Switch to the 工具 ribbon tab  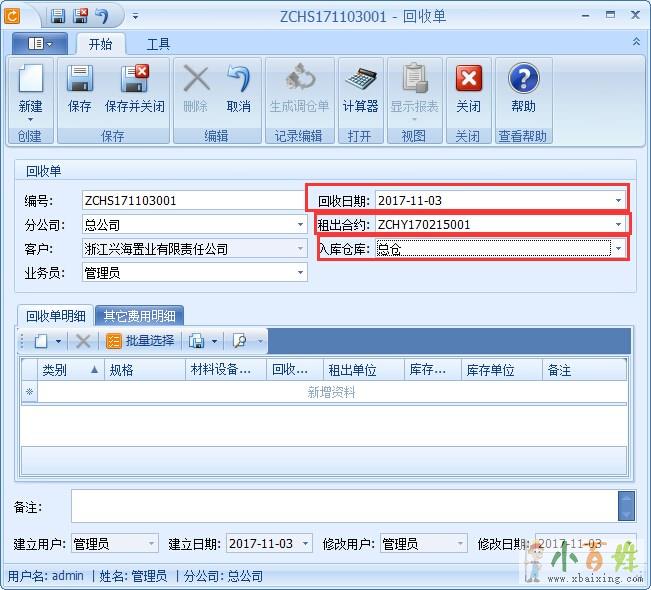pyautogui.click(x=158, y=44)
